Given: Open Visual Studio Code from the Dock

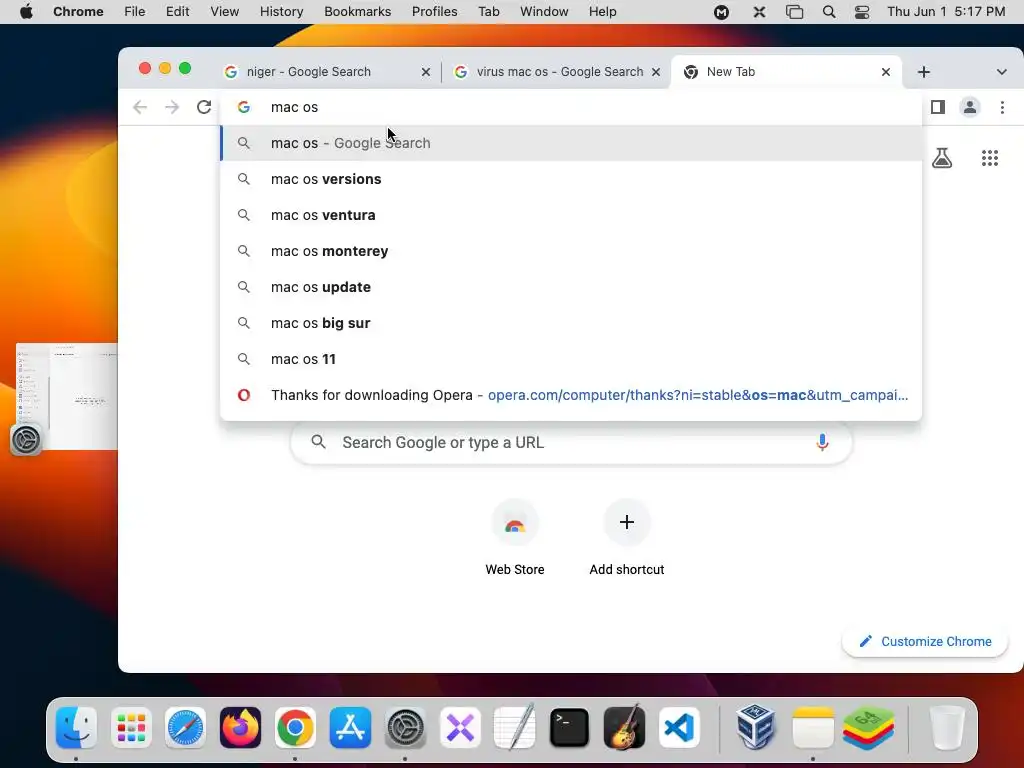Looking at the screenshot, I should pos(679,728).
